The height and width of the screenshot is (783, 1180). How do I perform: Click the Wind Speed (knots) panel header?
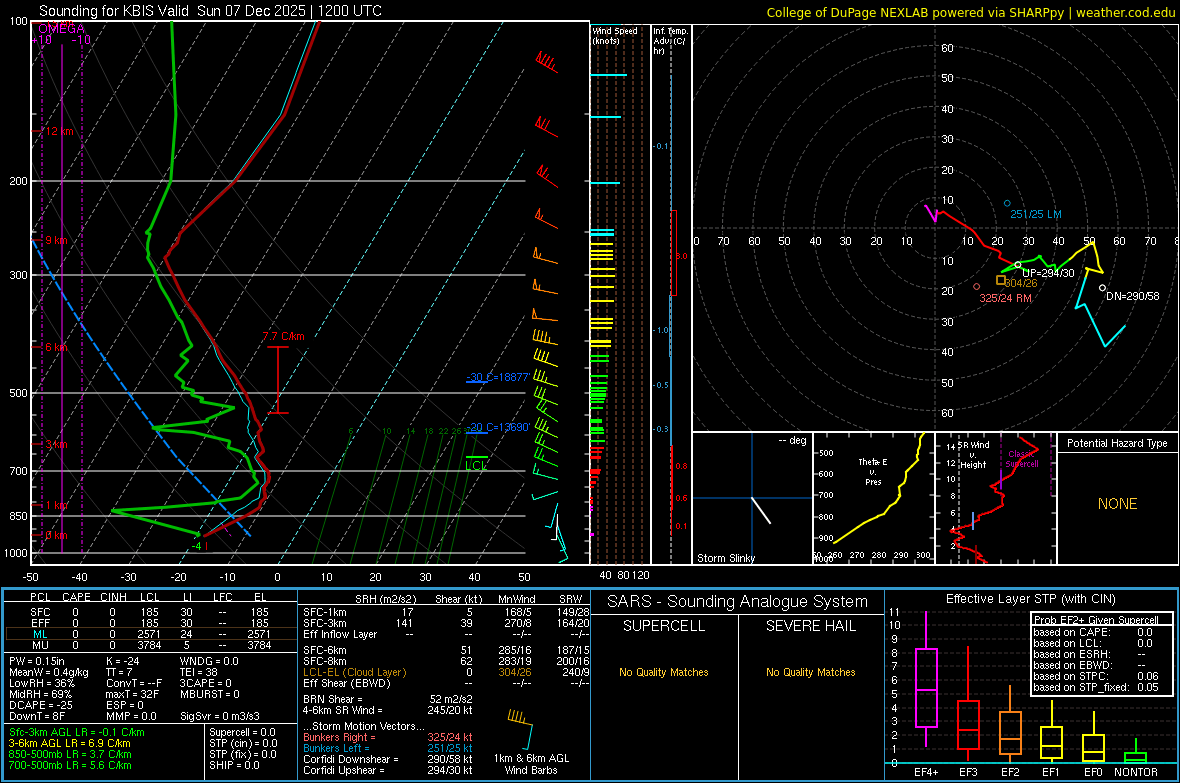coord(614,35)
